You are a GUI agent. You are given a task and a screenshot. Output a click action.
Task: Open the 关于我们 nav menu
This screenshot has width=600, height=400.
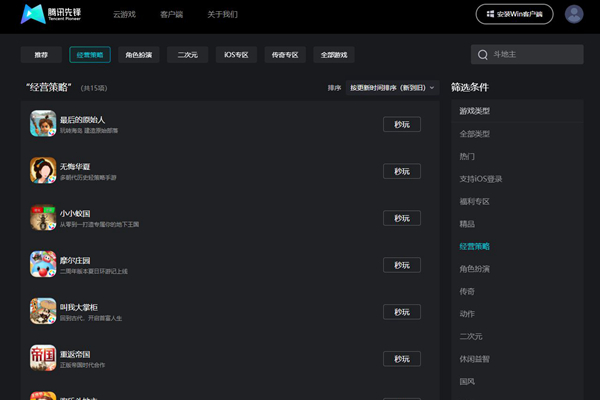coord(222,14)
